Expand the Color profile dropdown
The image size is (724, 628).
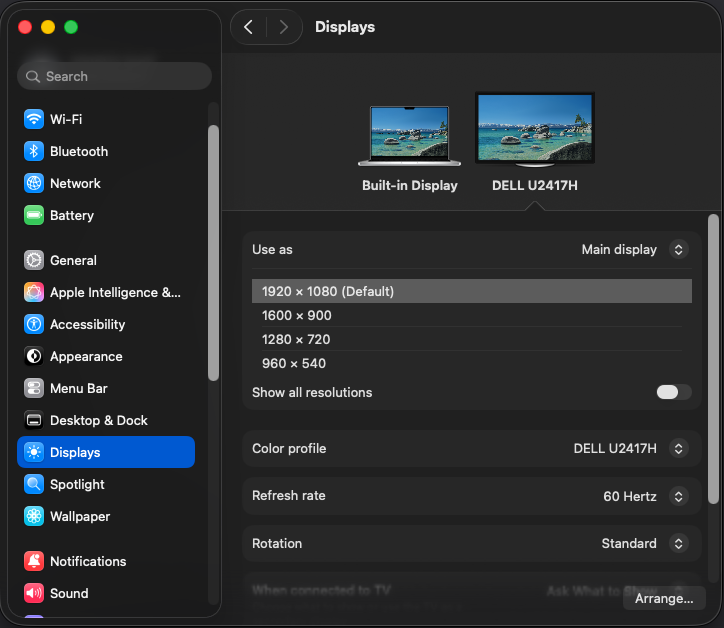(678, 448)
